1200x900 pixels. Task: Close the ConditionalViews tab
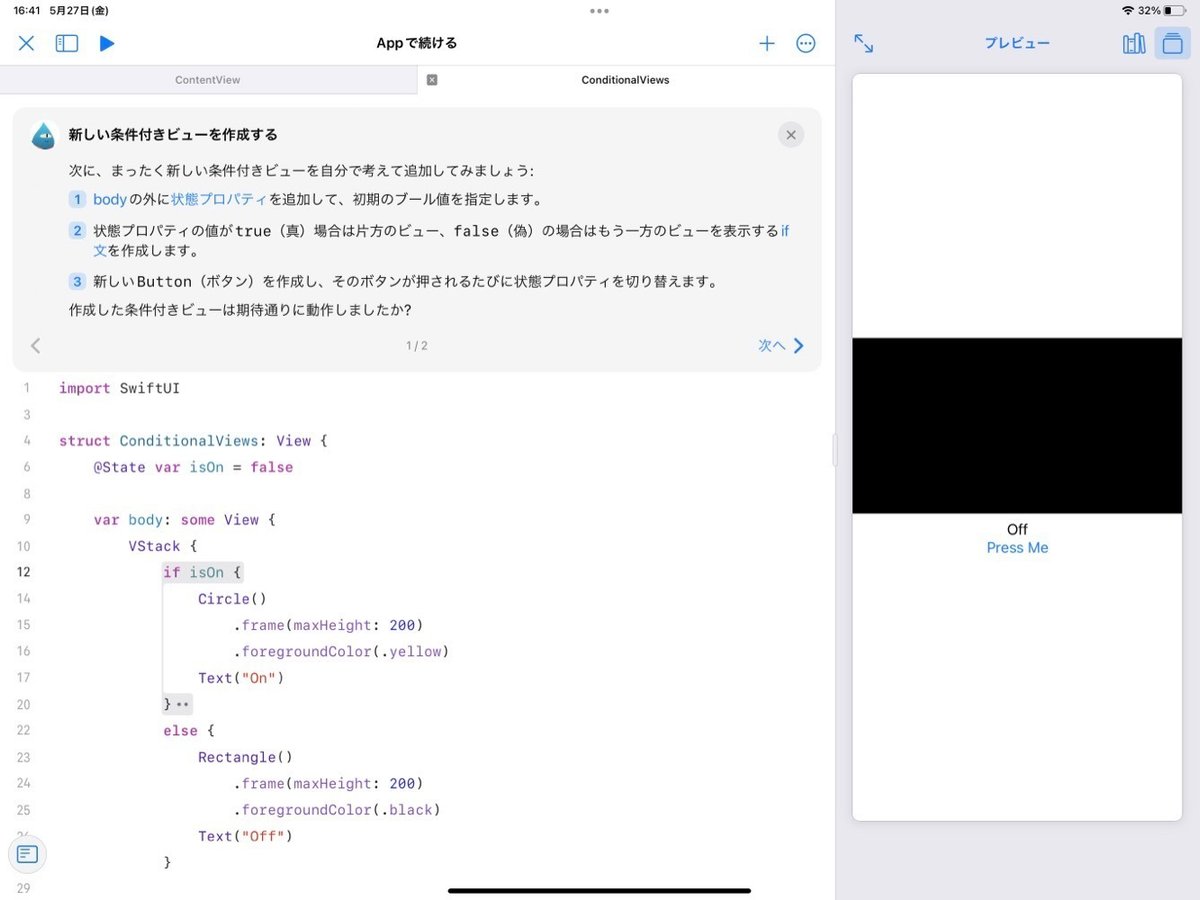(432, 80)
